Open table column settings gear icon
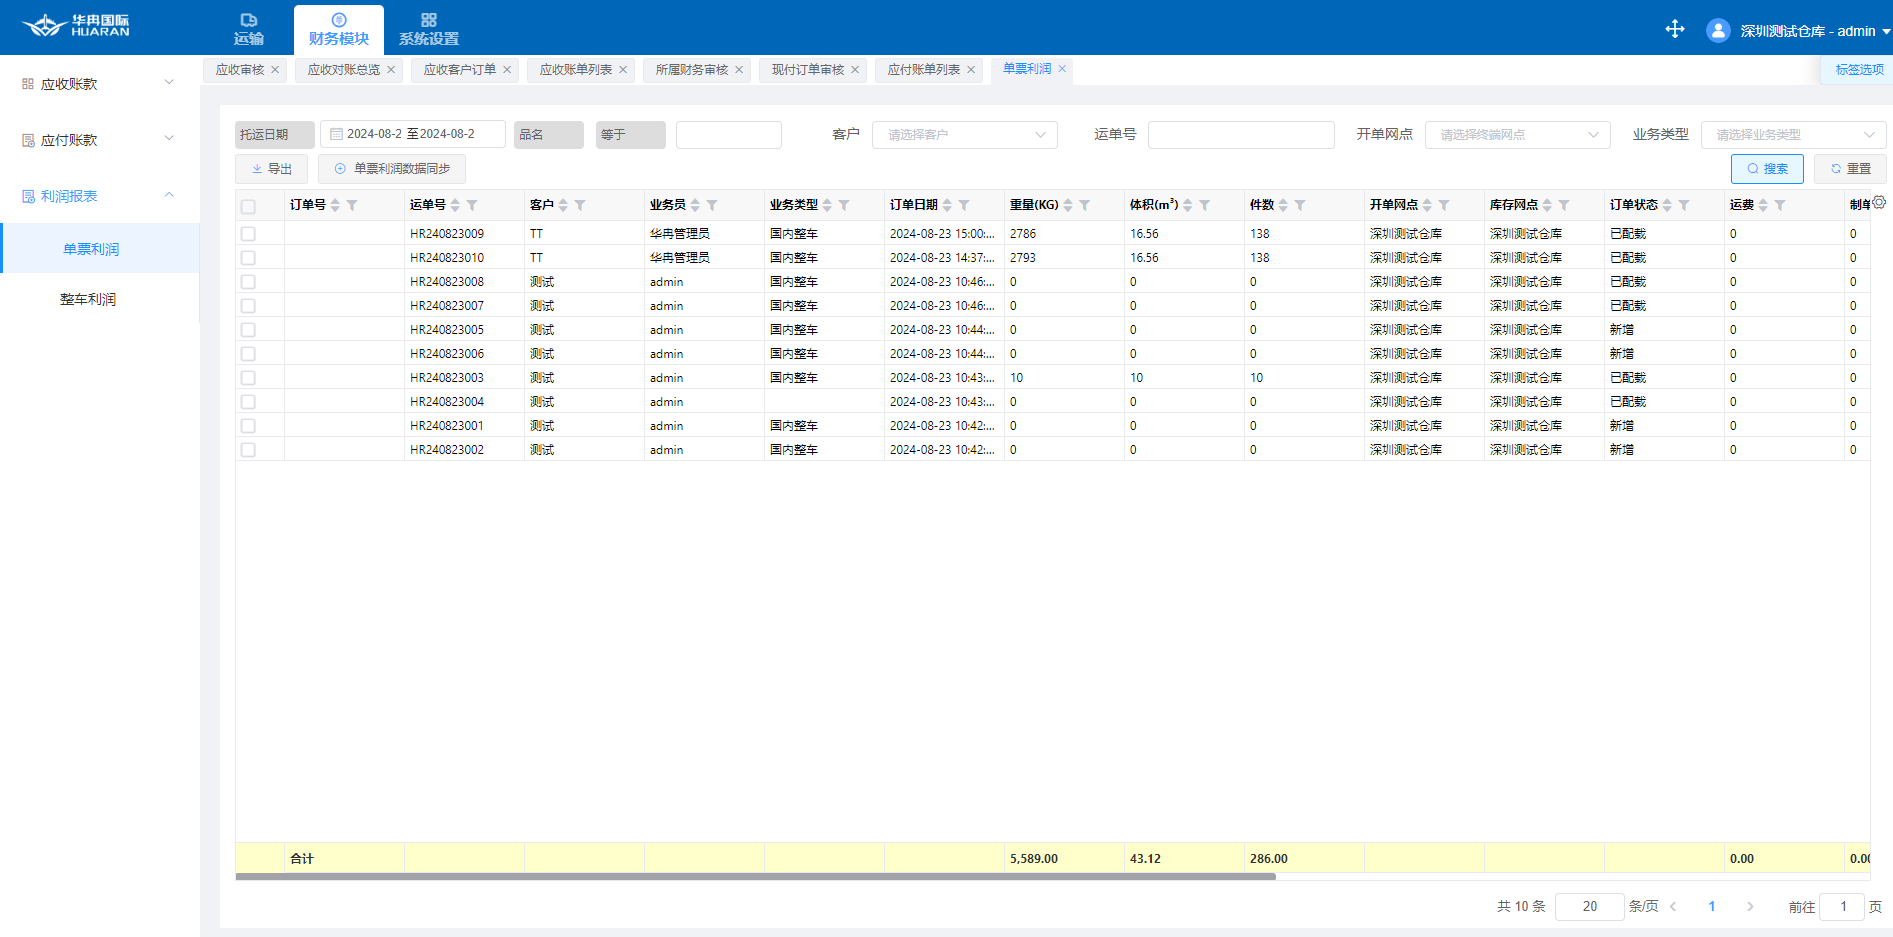 (1879, 202)
